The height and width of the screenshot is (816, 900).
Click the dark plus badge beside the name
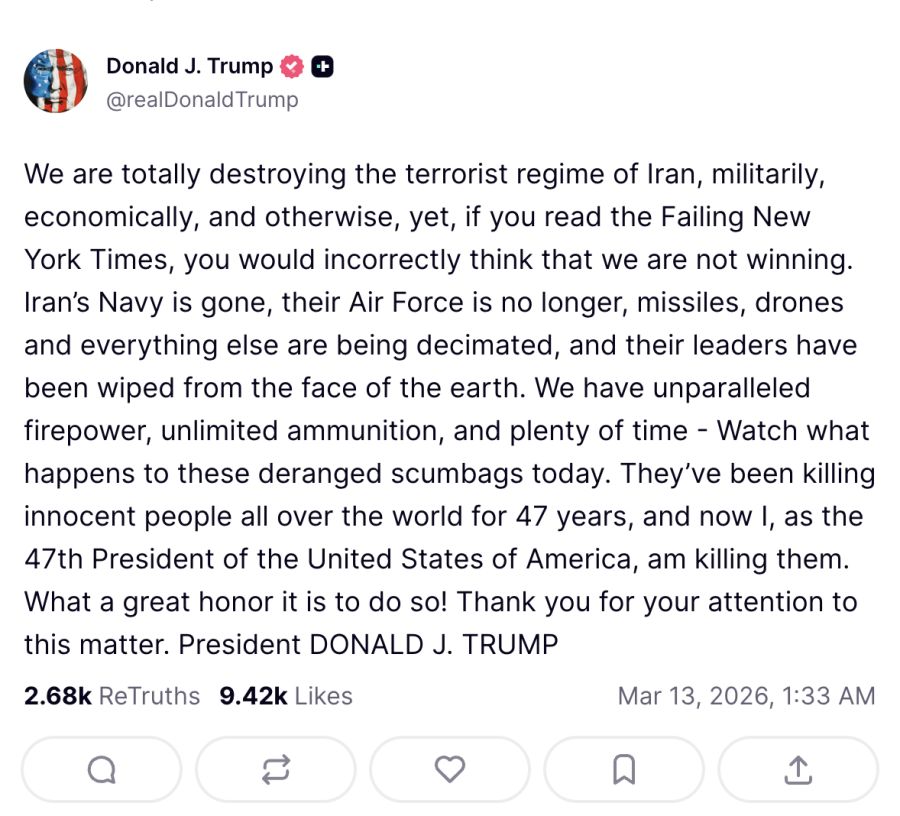point(321,66)
